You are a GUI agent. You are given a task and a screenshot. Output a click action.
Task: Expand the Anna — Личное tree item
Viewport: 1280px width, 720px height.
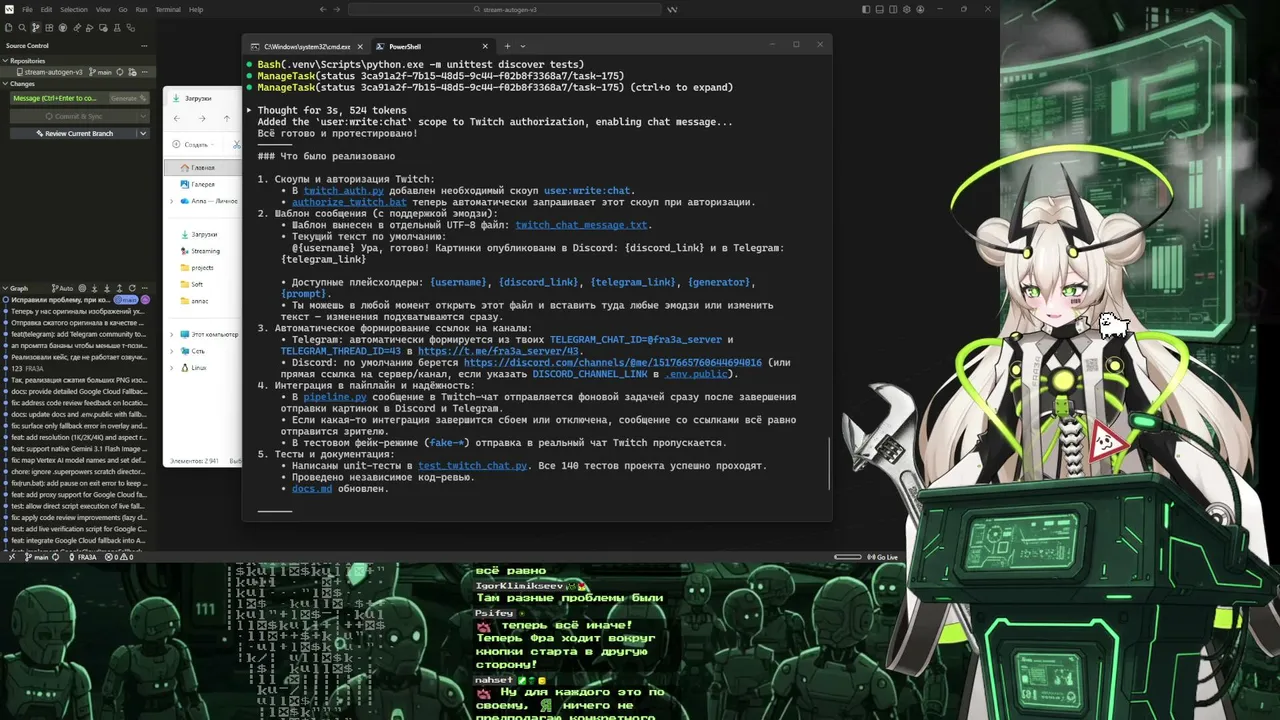(x=172, y=201)
